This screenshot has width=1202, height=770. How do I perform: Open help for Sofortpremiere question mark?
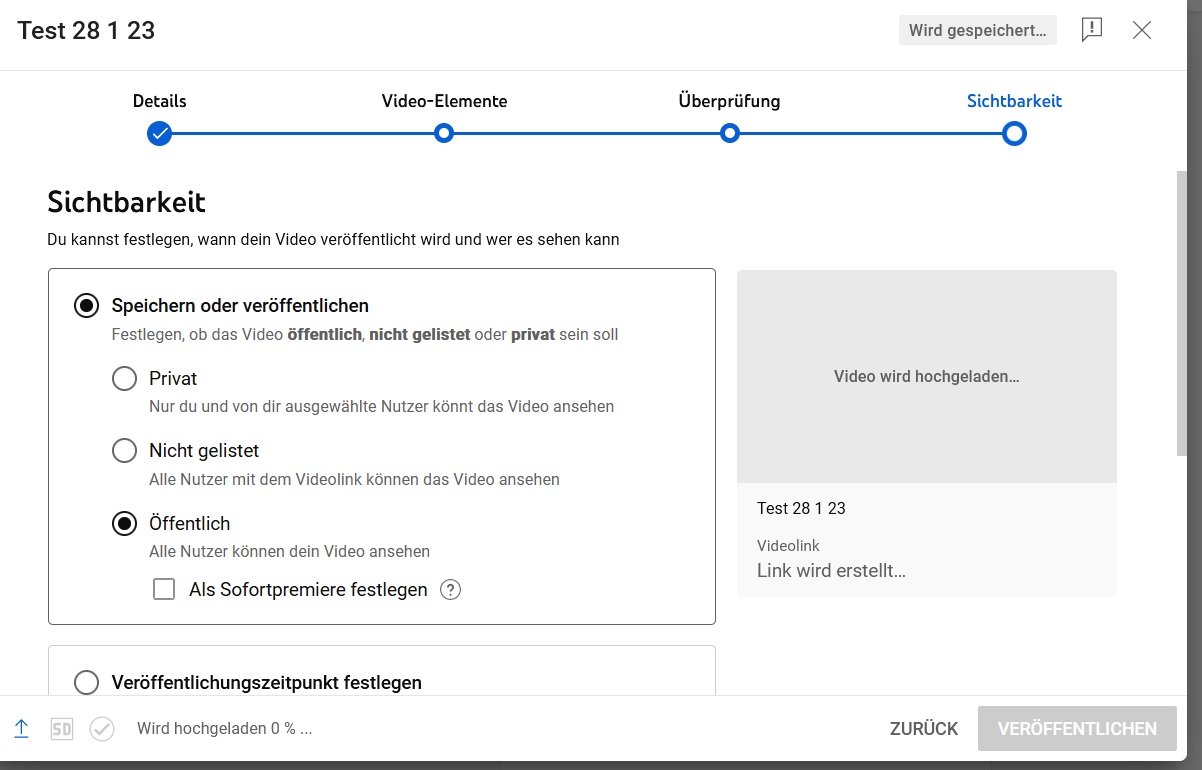point(451,590)
